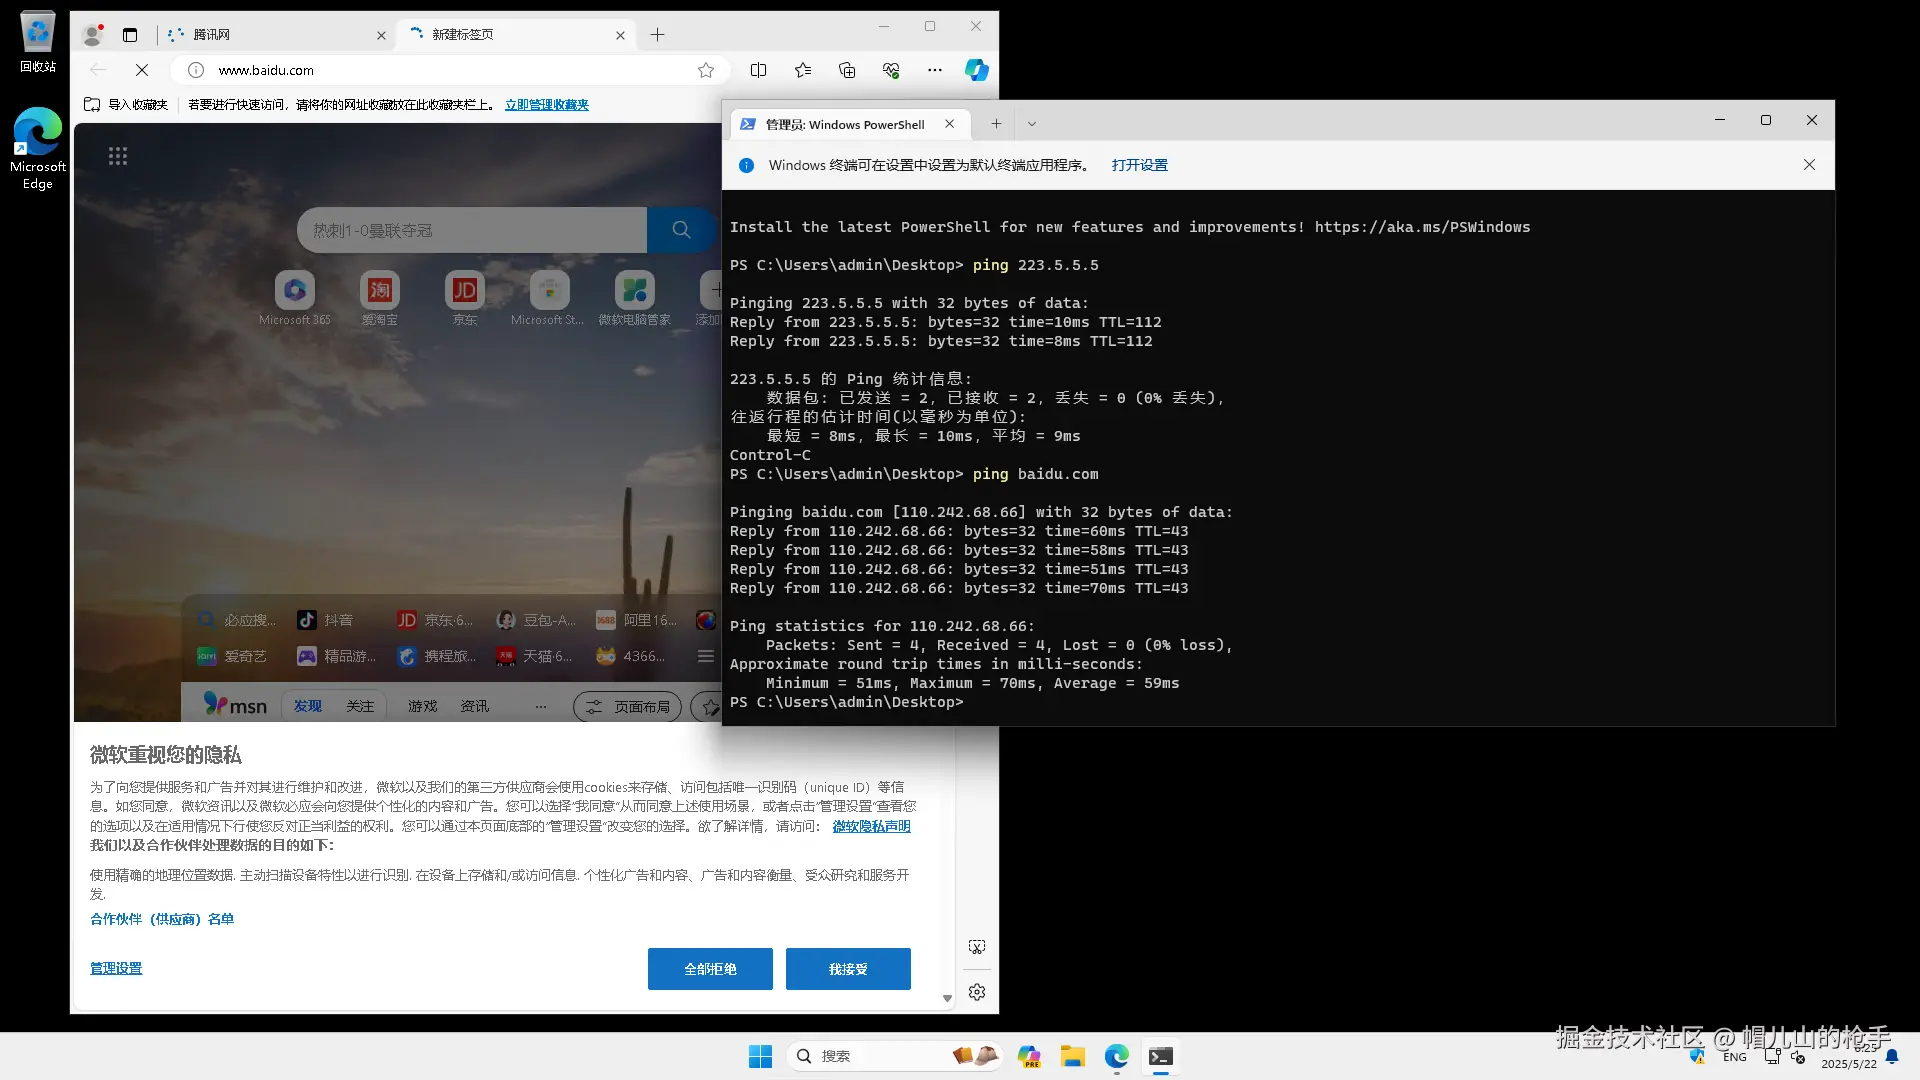The image size is (1920, 1080).
Task: Click the privacy dialog scrollbar down arrow
Action: pyautogui.click(x=947, y=998)
